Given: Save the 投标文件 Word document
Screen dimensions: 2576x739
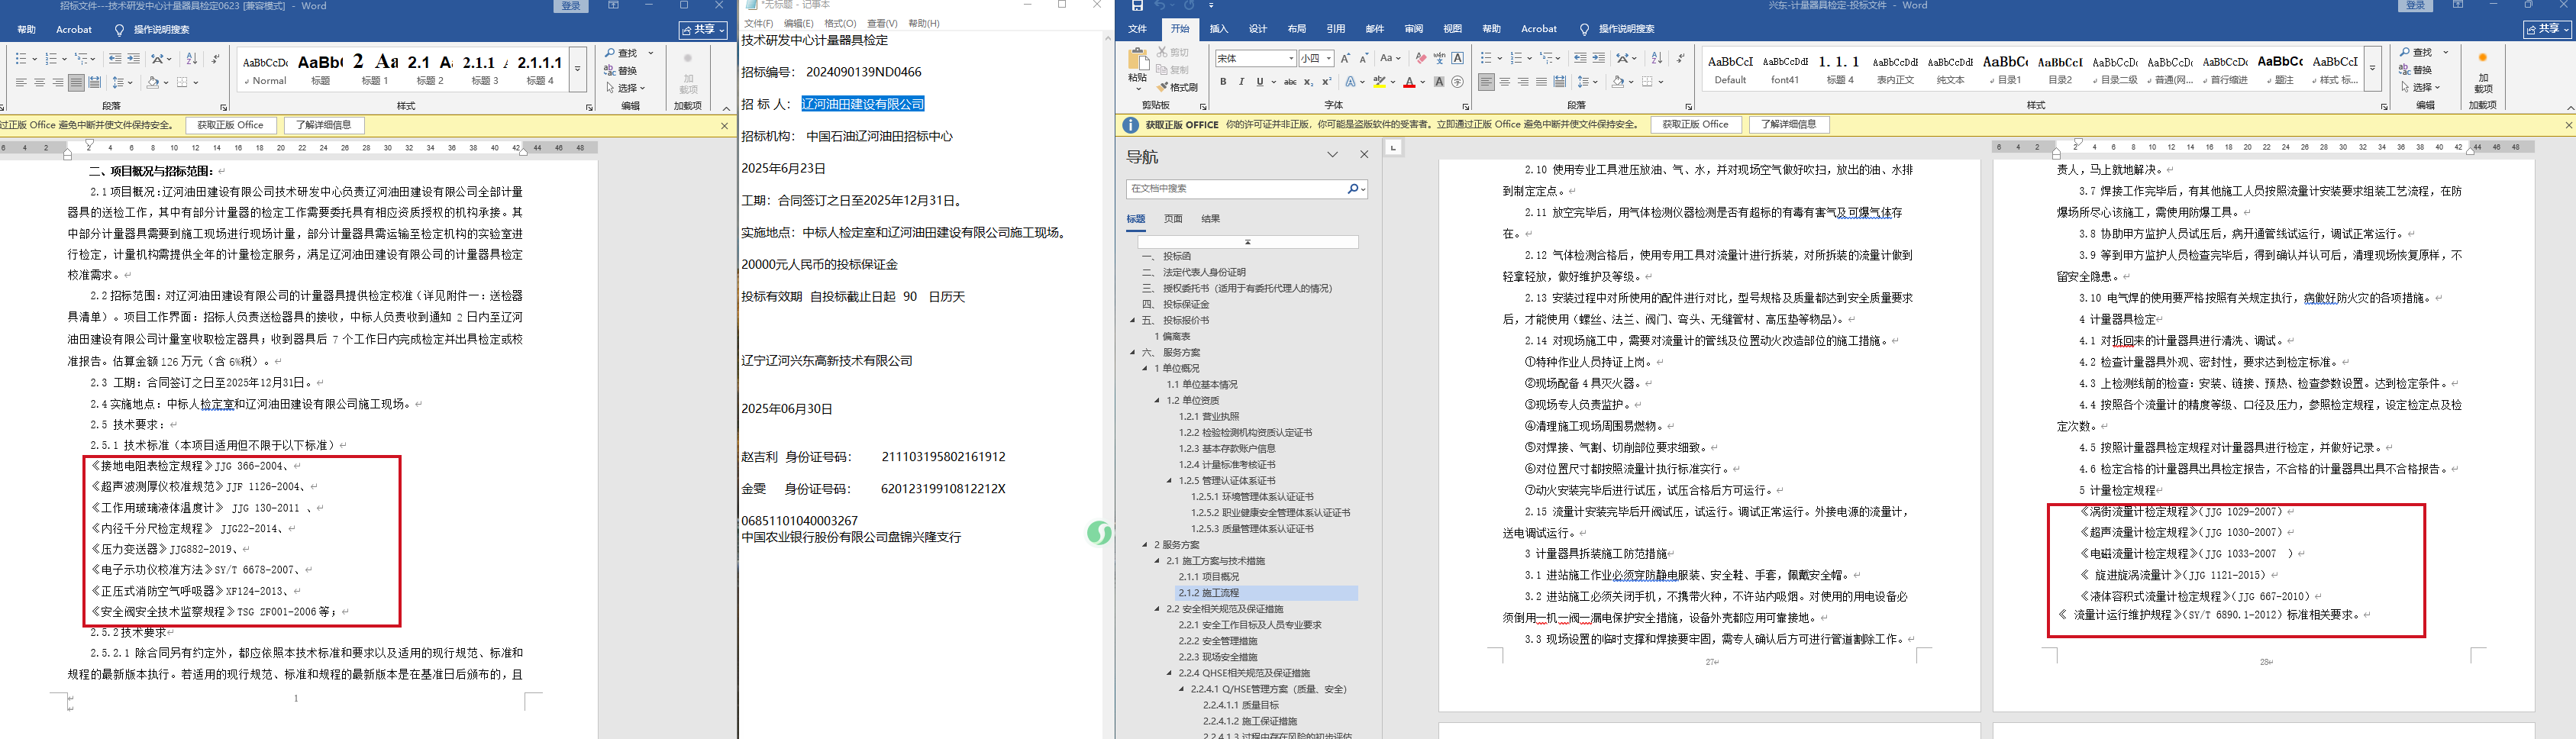Looking at the screenshot, I should click(x=1137, y=6).
